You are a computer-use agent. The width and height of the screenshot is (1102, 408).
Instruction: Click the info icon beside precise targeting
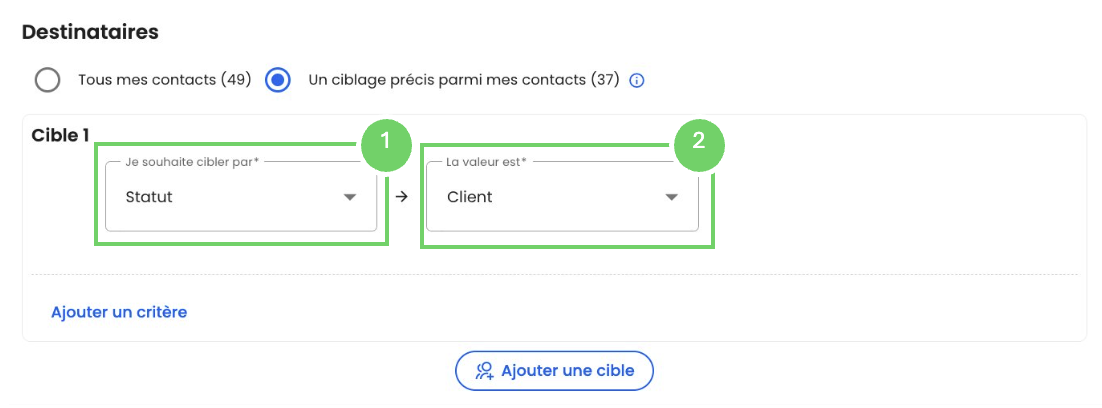click(x=637, y=80)
